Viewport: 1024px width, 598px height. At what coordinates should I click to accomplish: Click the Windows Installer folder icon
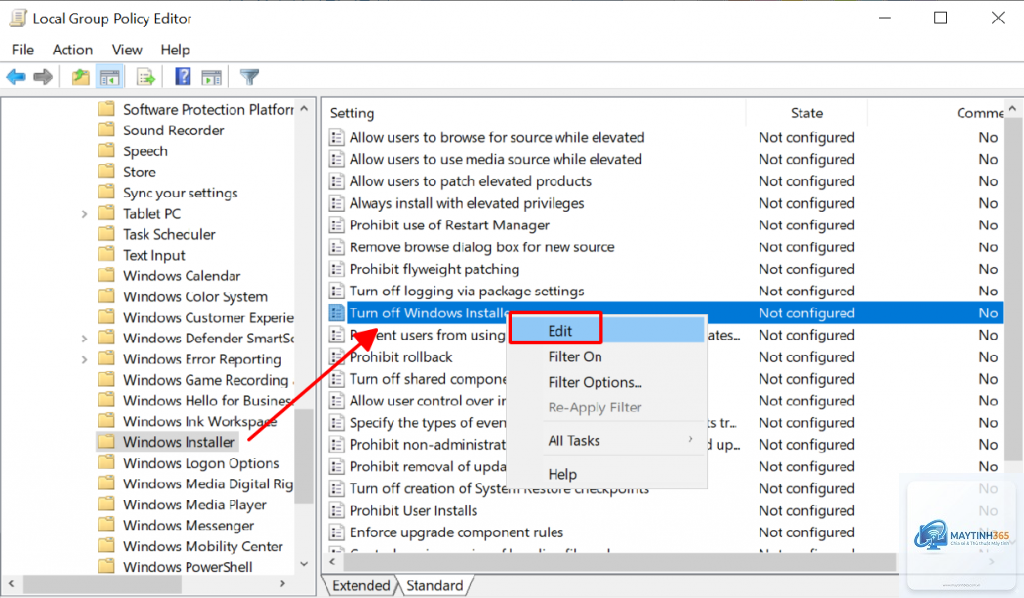106,442
